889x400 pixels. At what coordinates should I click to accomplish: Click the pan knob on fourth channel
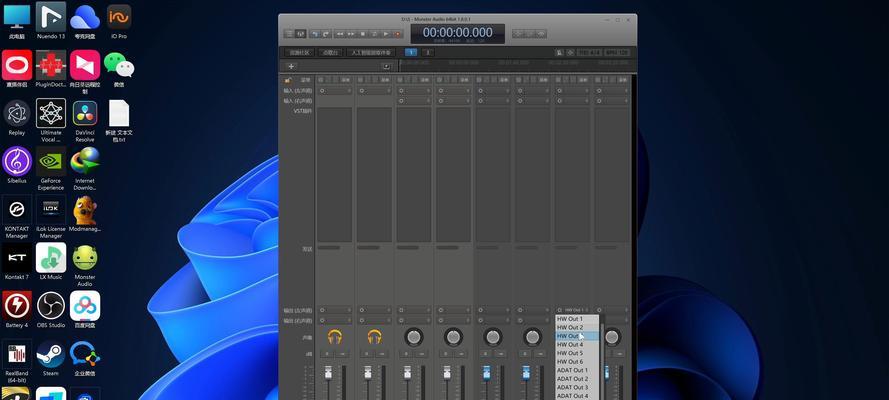tap(453, 338)
